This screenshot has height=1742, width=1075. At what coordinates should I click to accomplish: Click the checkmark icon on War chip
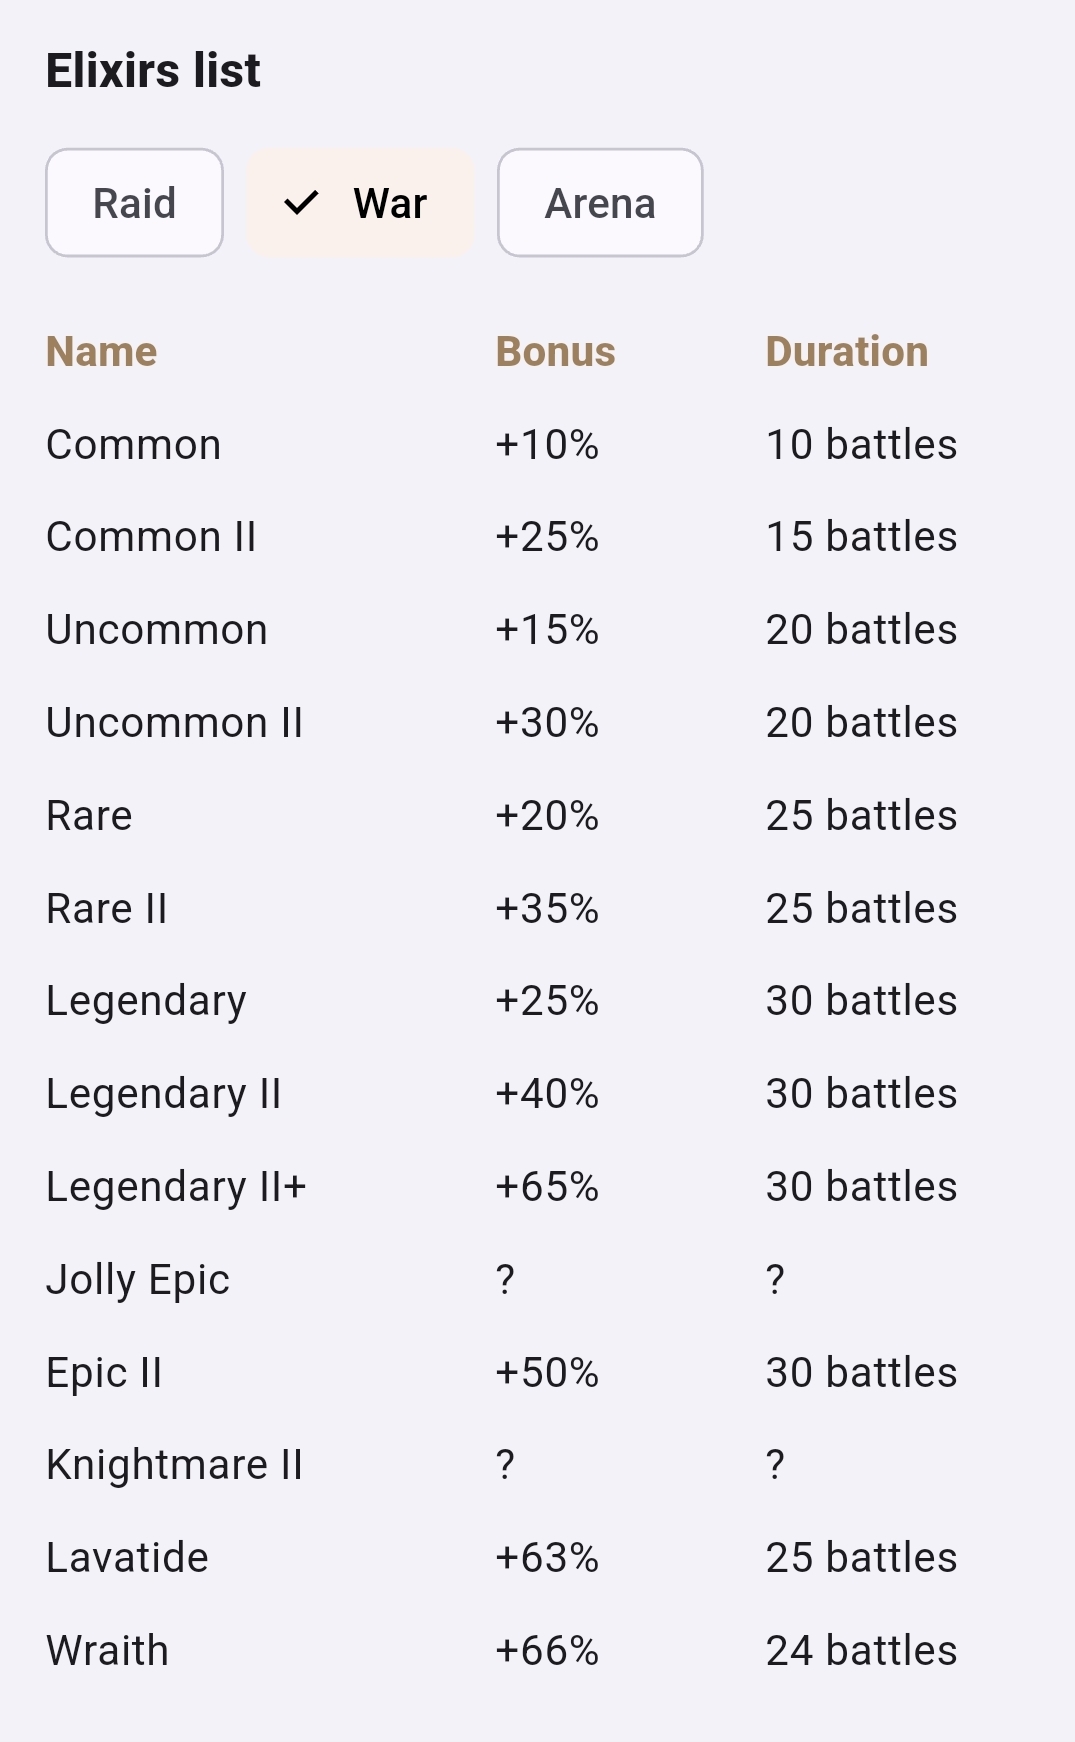click(301, 203)
